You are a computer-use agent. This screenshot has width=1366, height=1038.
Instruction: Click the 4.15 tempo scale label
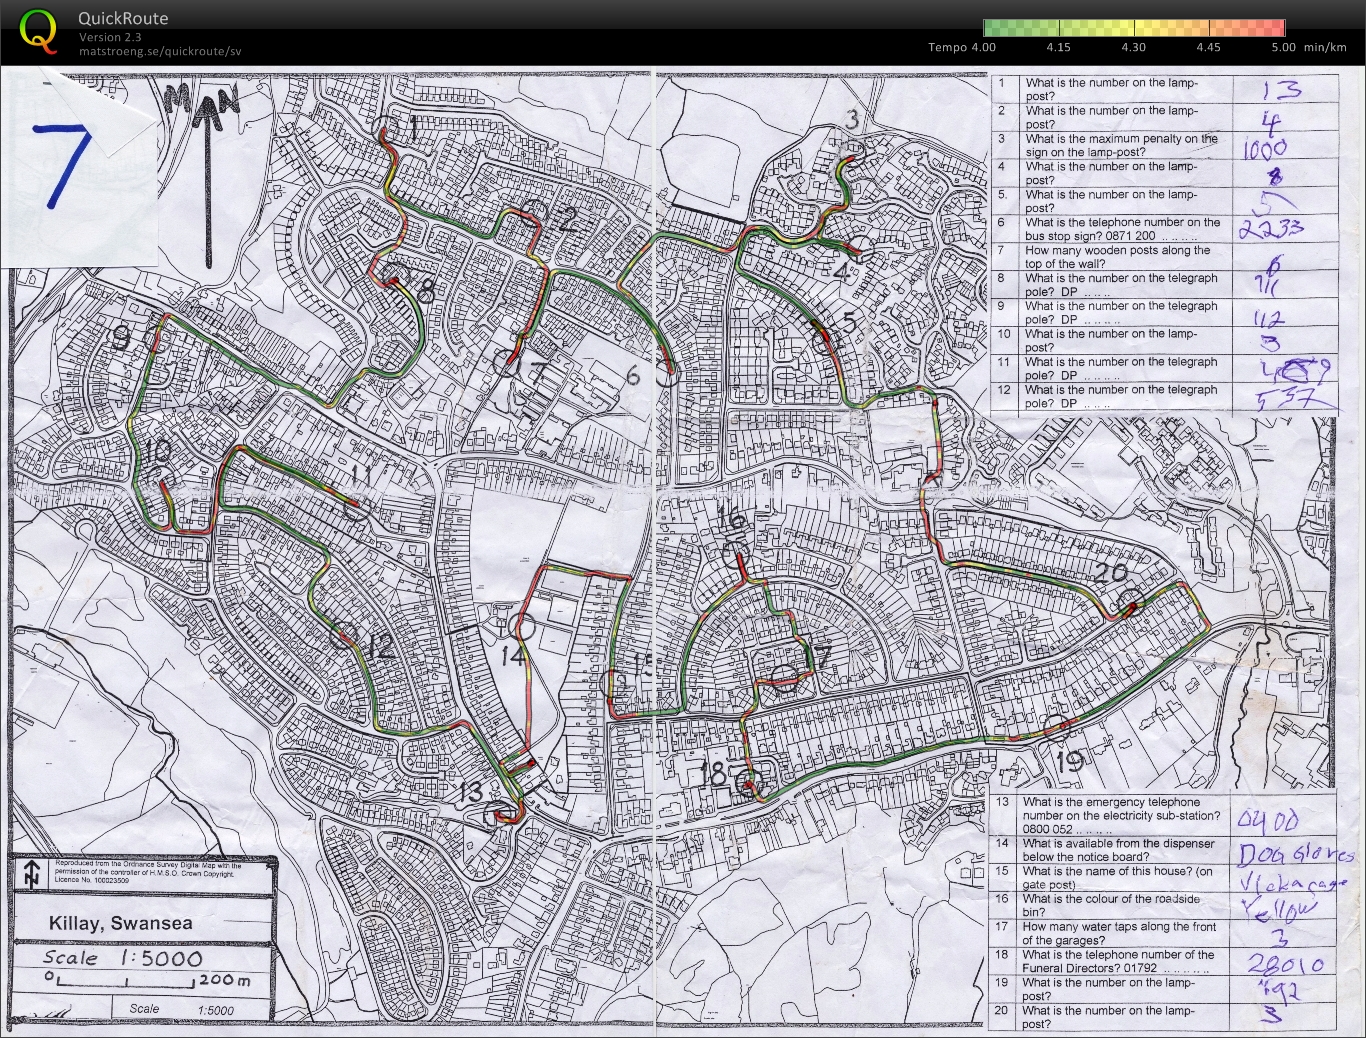click(x=1059, y=47)
